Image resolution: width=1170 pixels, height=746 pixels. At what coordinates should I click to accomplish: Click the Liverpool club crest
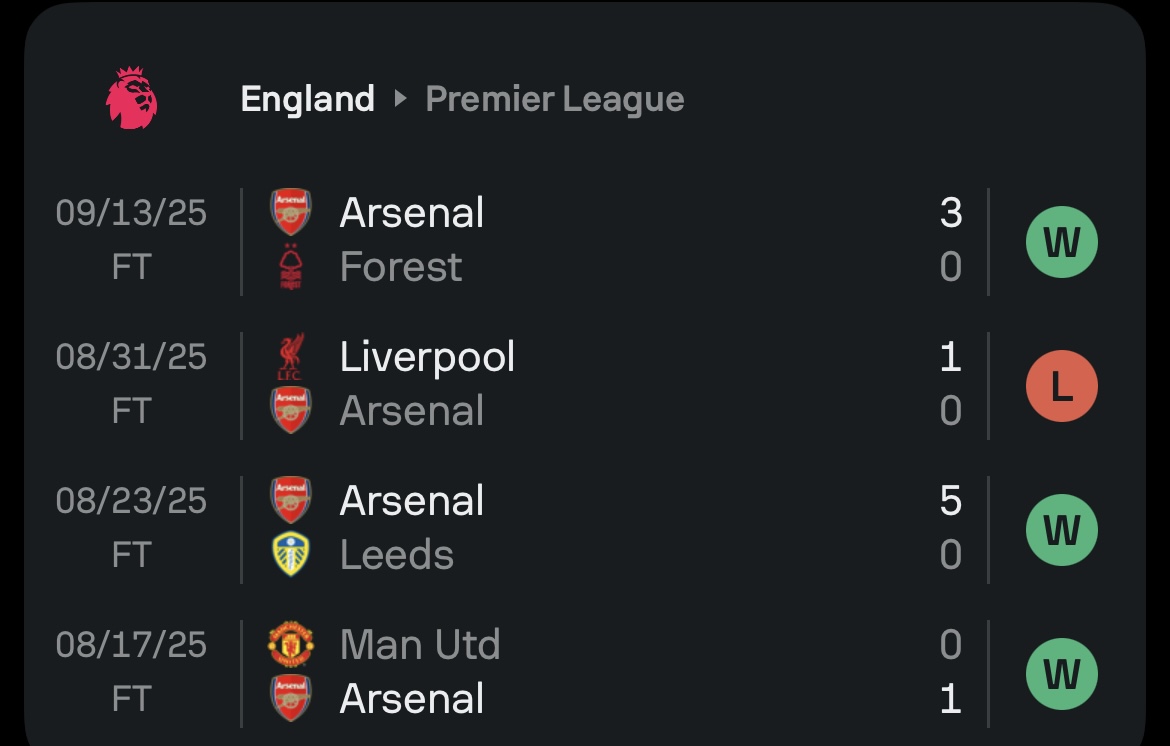pos(291,357)
